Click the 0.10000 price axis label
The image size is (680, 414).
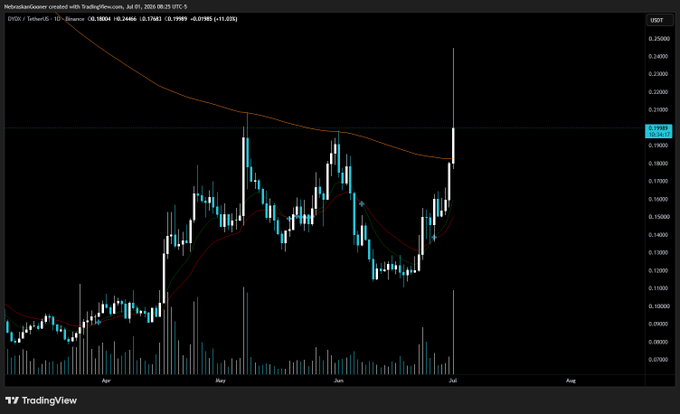(x=658, y=306)
